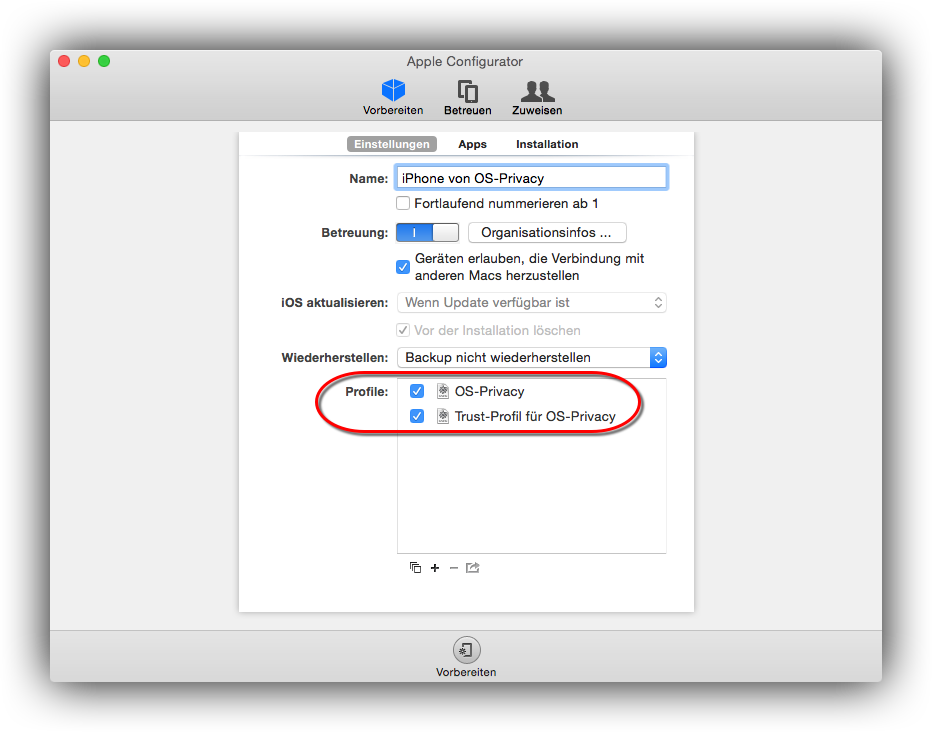Export profile with the share icon
Image resolution: width=932 pixels, height=732 pixels.
click(x=473, y=567)
